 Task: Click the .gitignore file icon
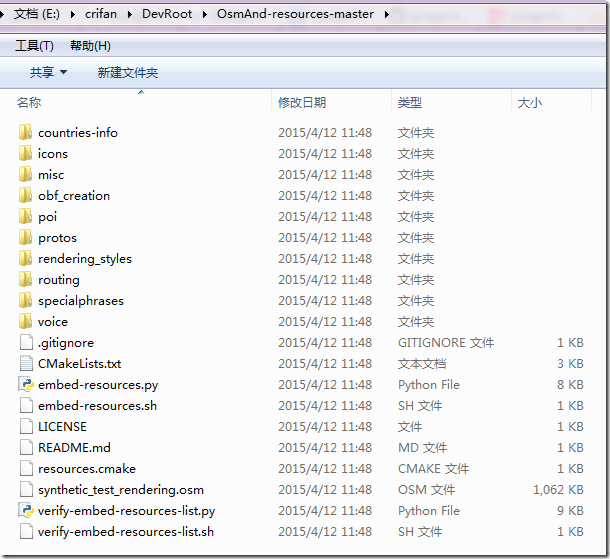(x=26, y=342)
